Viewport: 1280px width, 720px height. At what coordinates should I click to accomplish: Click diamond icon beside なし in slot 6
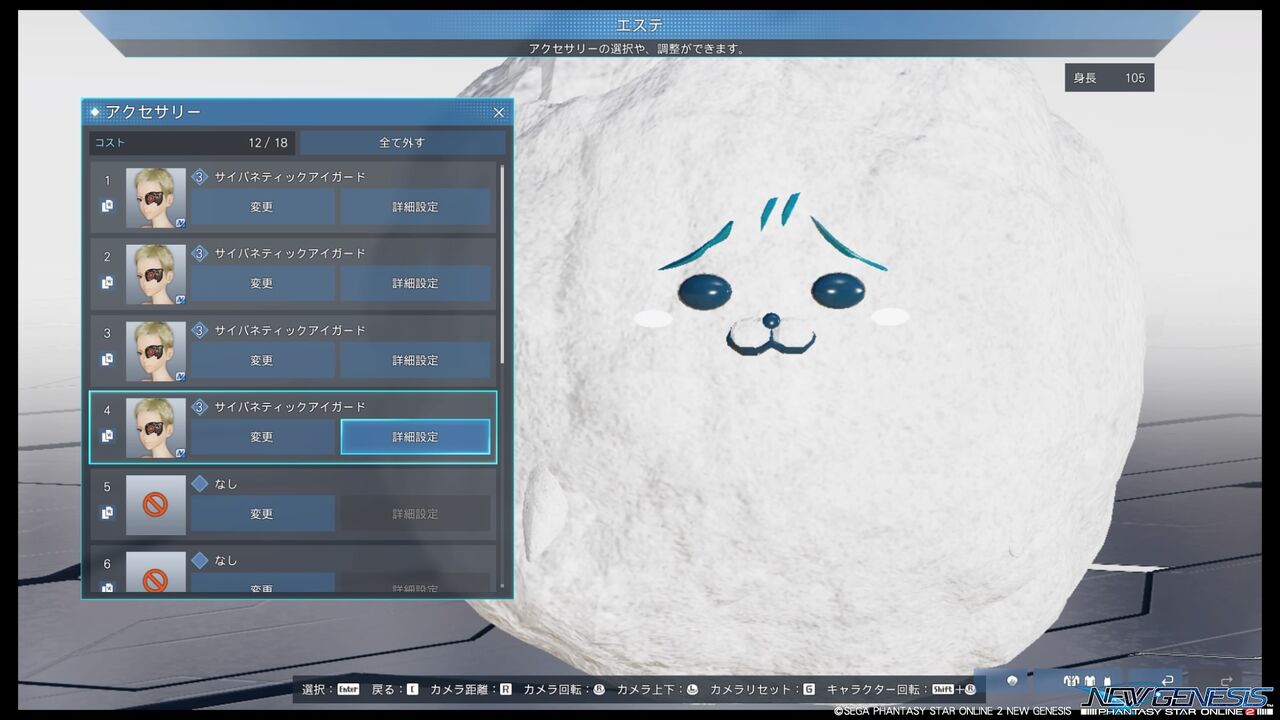click(x=199, y=560)
